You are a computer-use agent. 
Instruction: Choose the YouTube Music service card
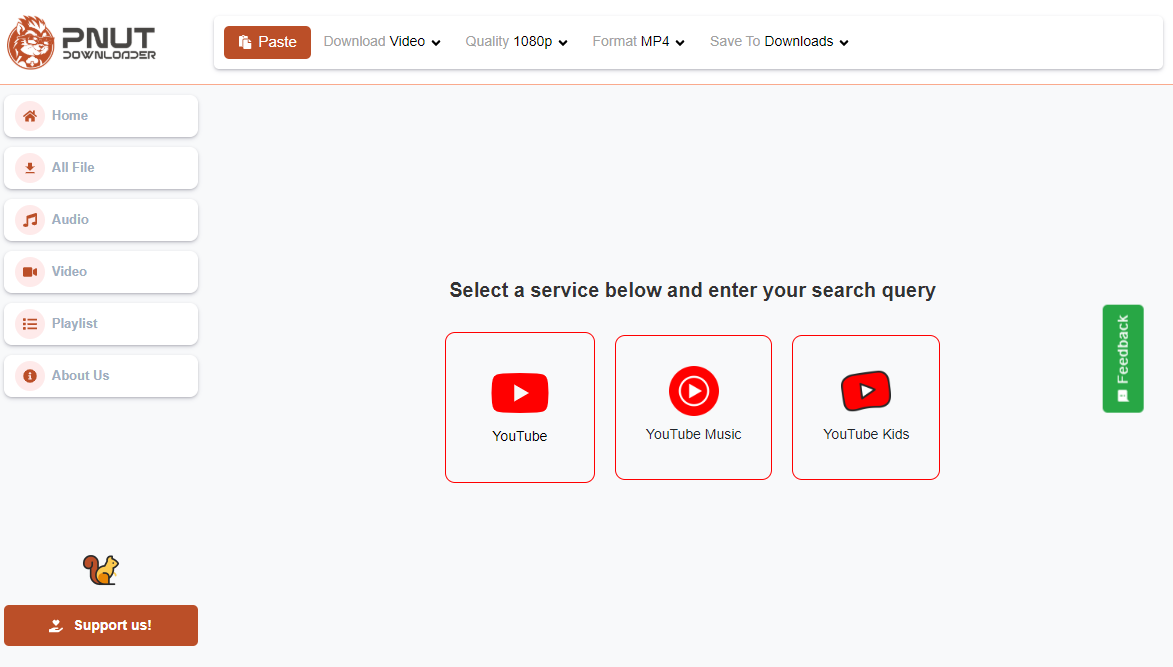coord(693,408)
